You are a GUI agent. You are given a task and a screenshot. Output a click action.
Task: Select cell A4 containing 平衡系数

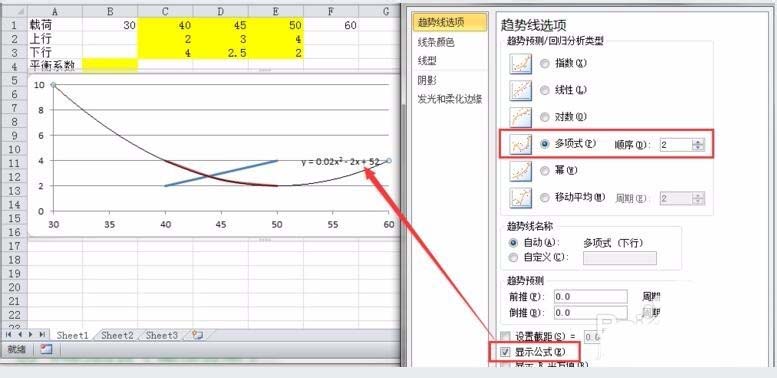click(55, 65)
